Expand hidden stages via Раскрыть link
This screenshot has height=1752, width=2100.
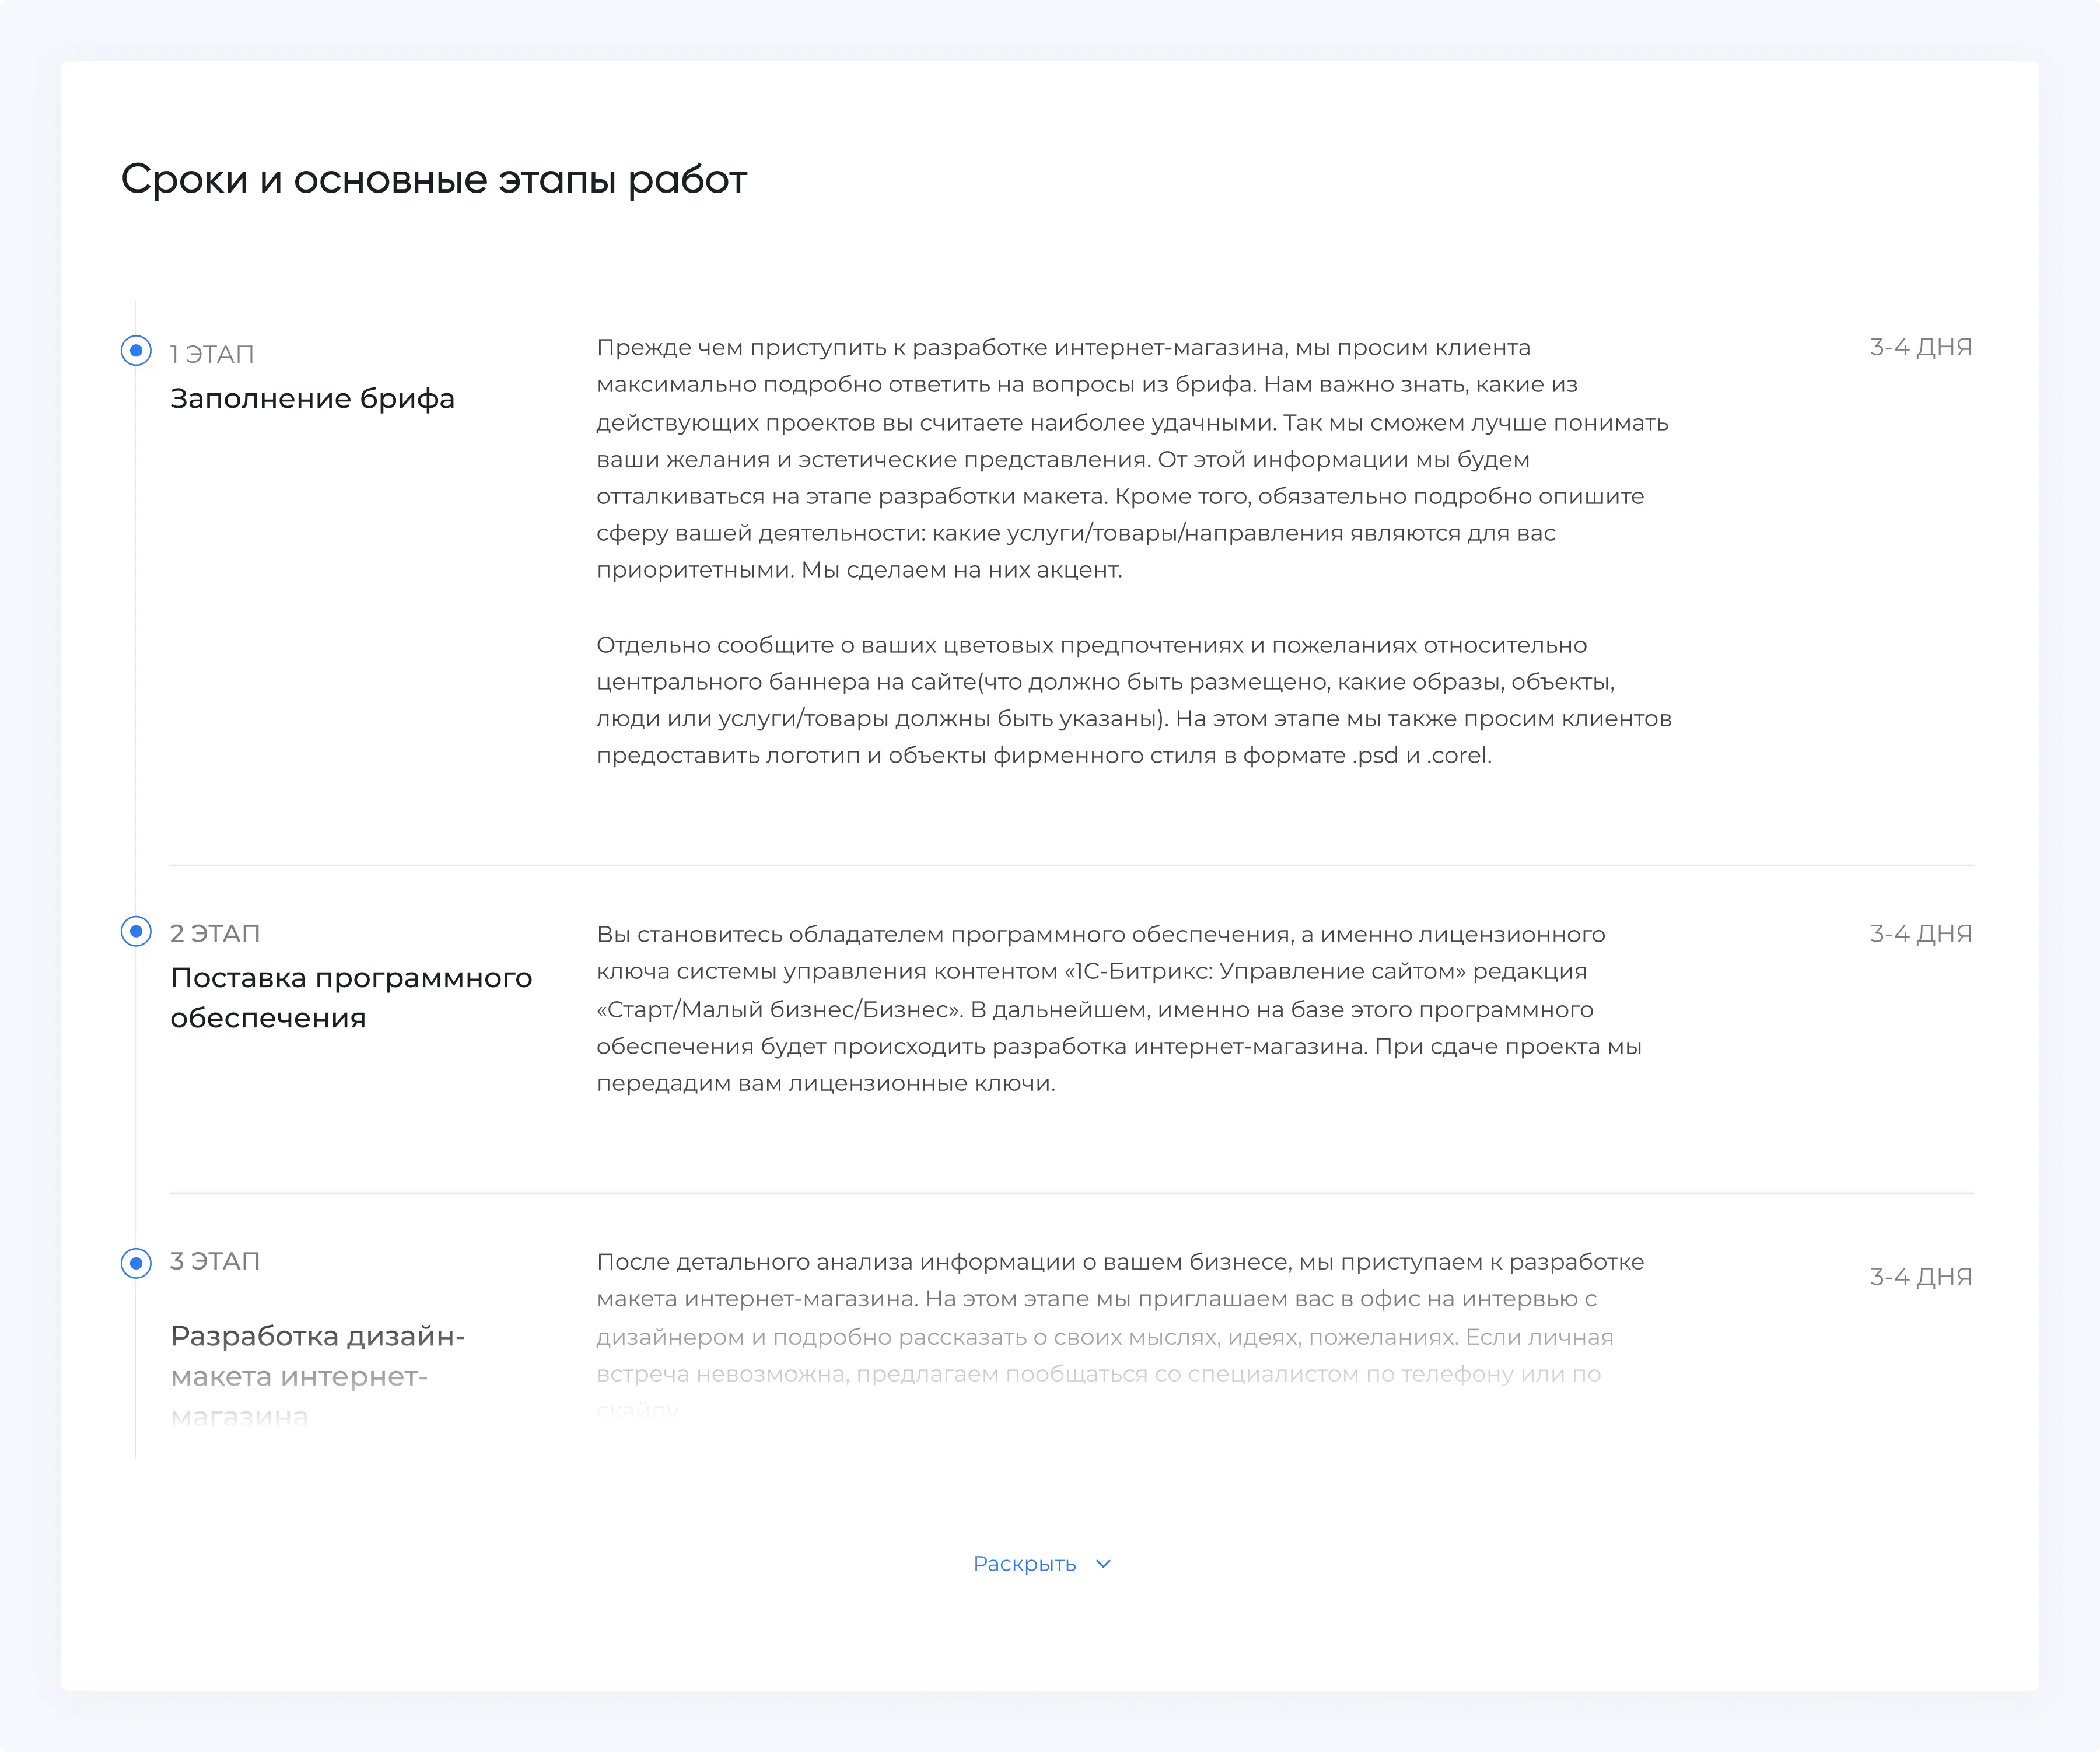1024,1564
